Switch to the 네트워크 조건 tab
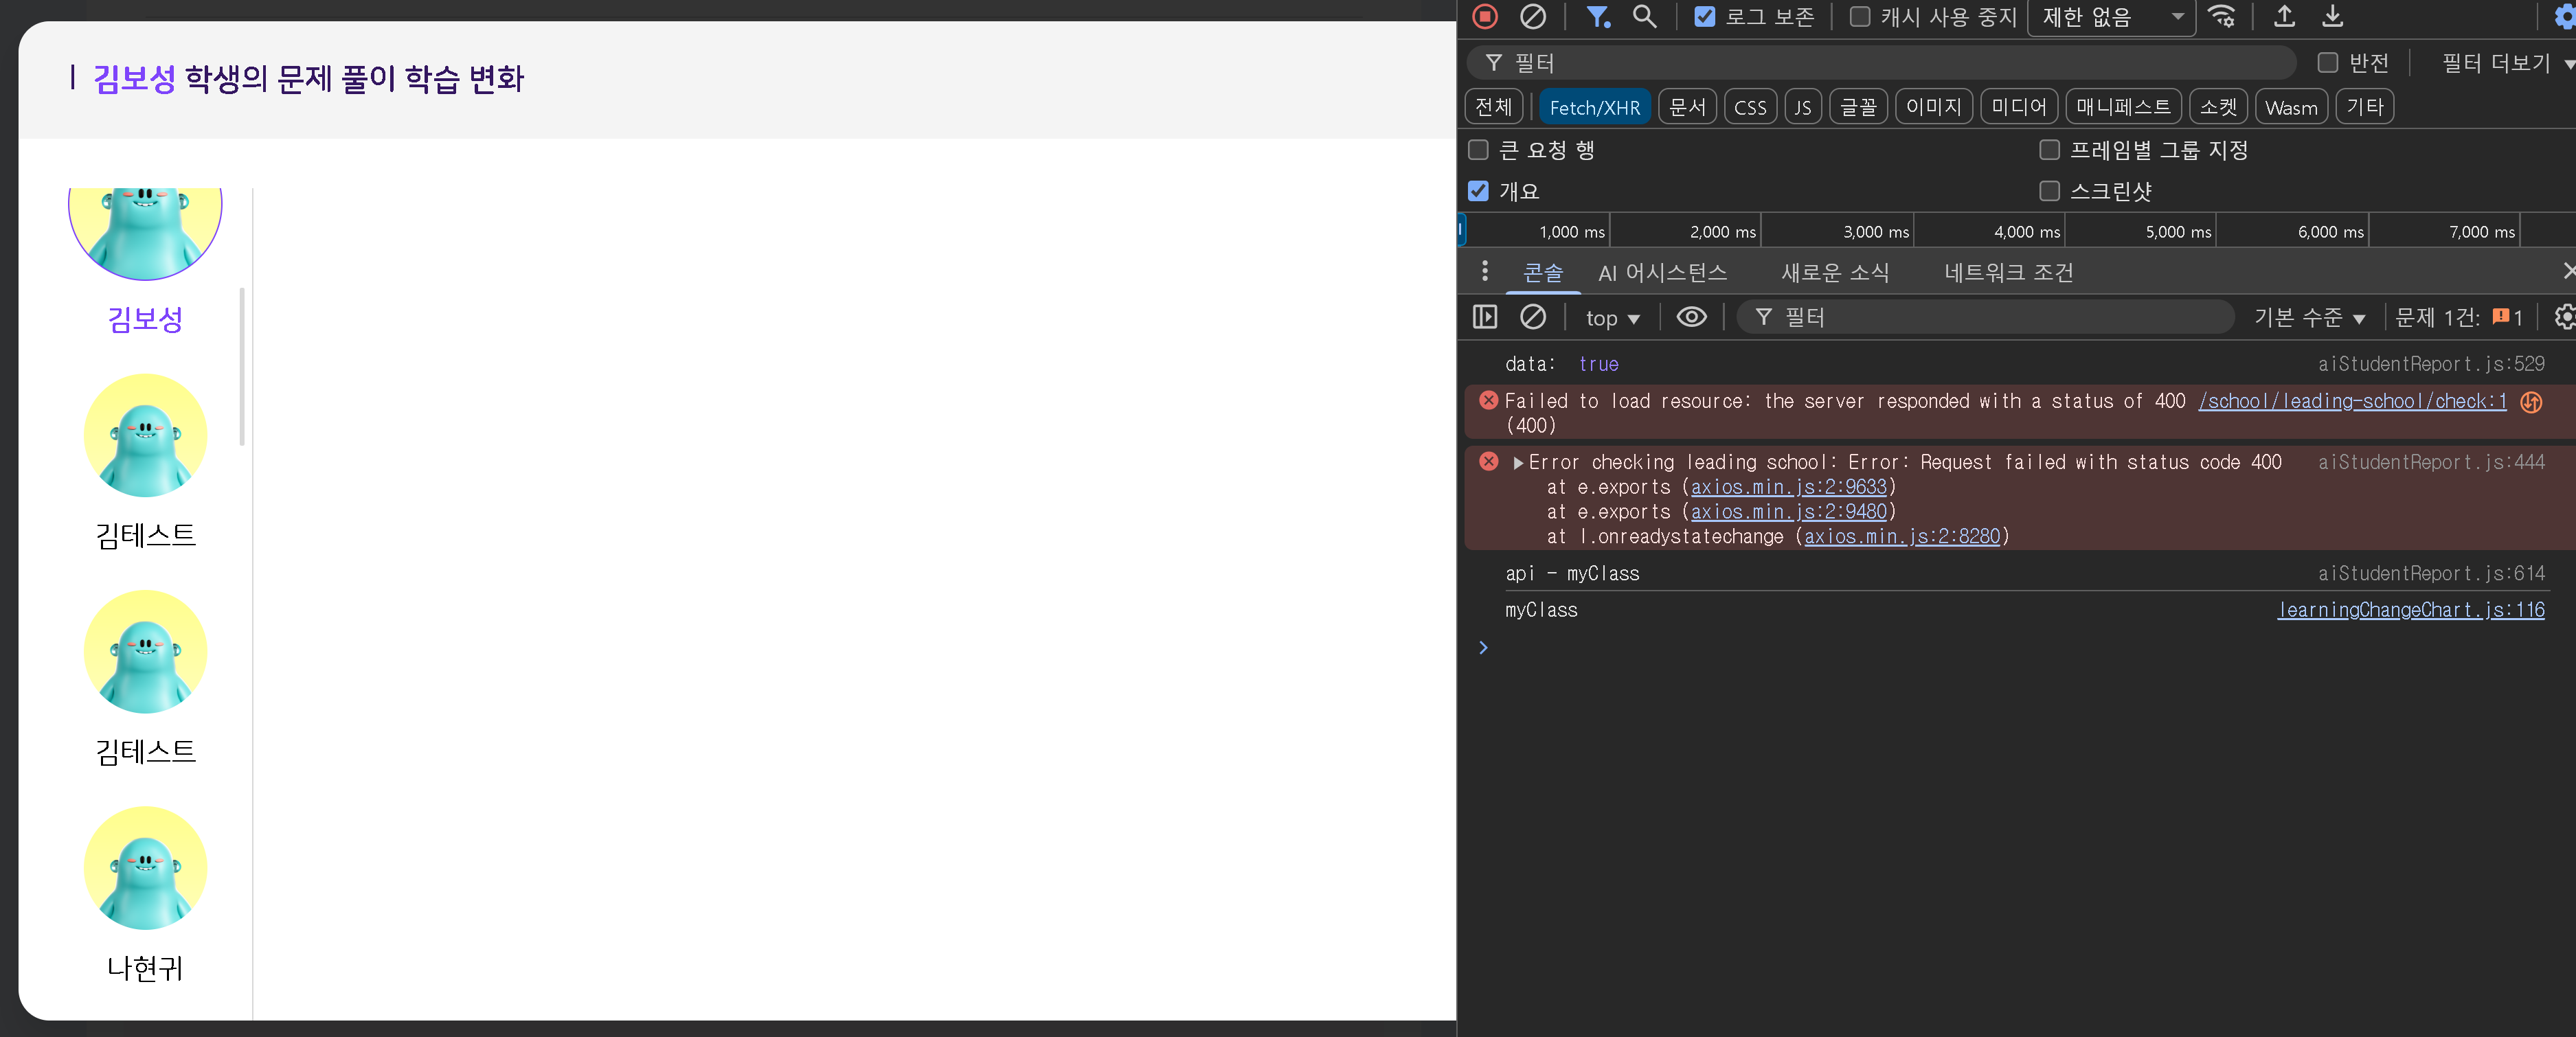 point(2008,272)
